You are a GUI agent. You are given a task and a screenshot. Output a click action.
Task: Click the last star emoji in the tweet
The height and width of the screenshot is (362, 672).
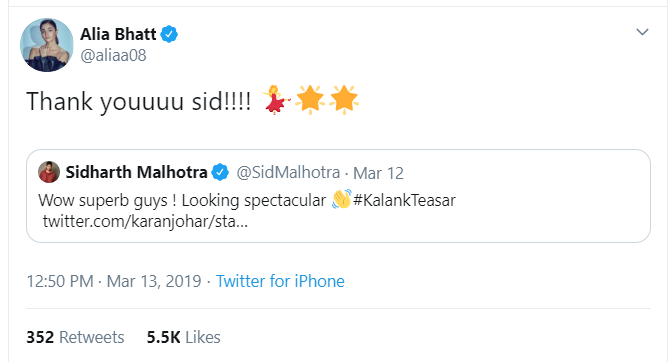344,100
